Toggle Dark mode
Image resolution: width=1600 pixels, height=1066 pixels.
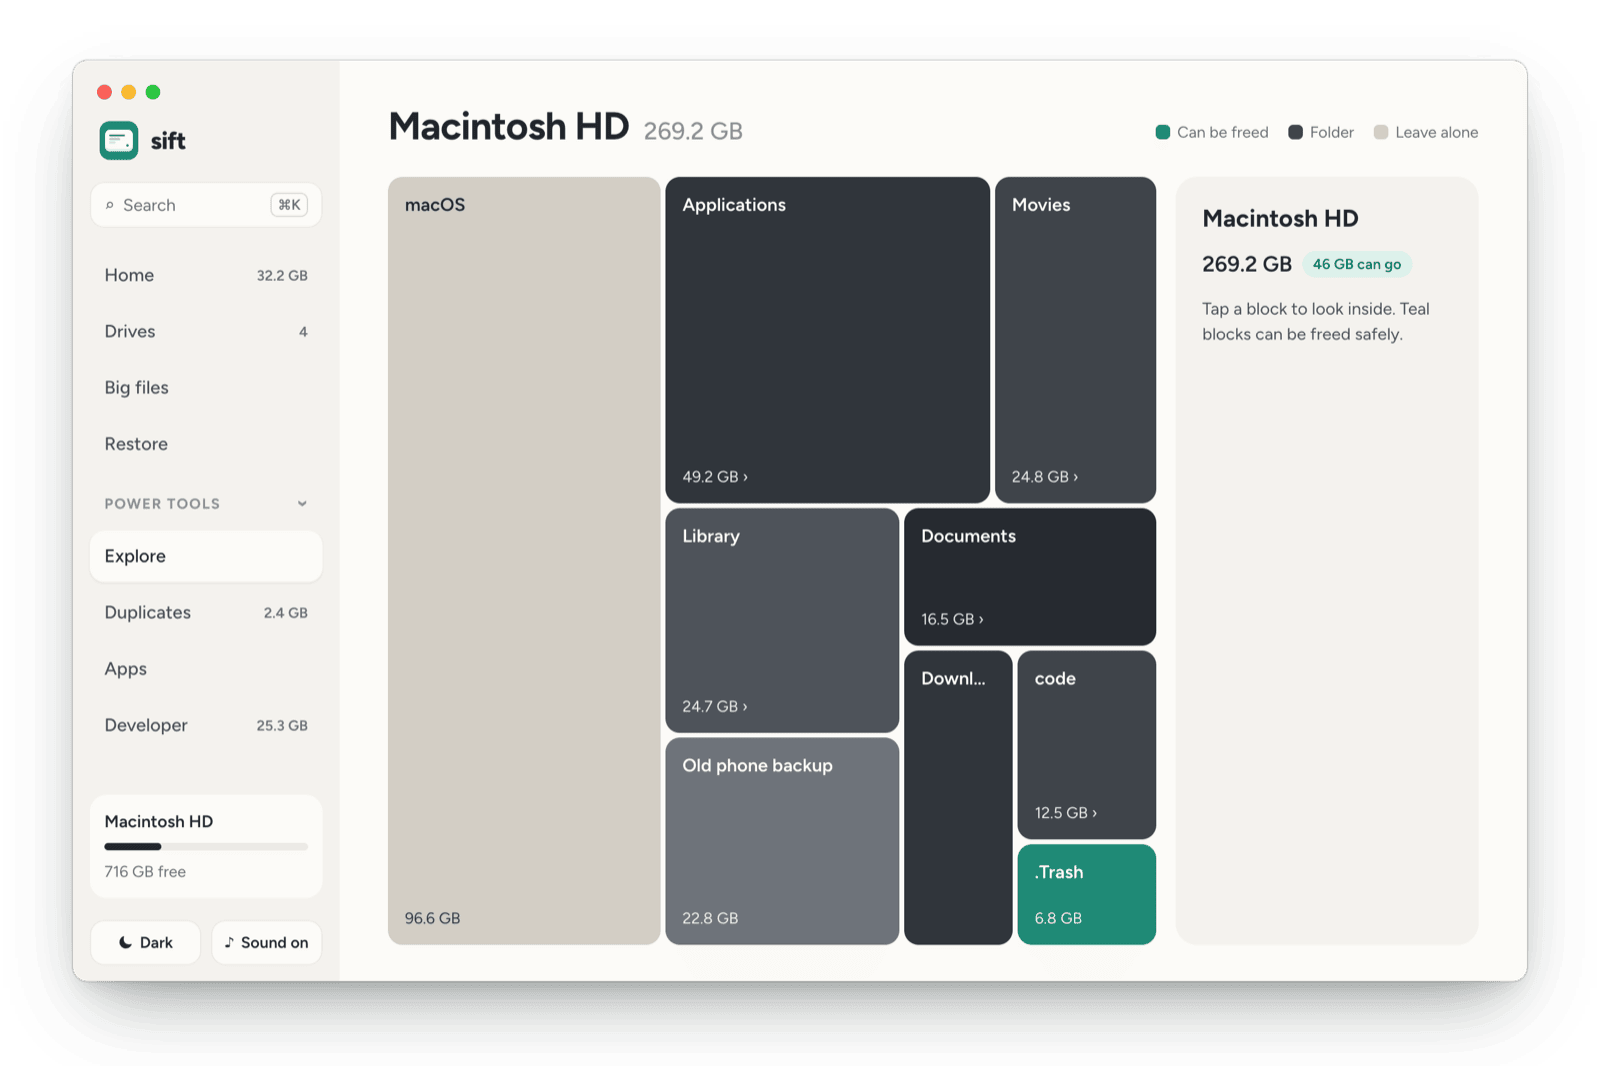click(146, 942)
